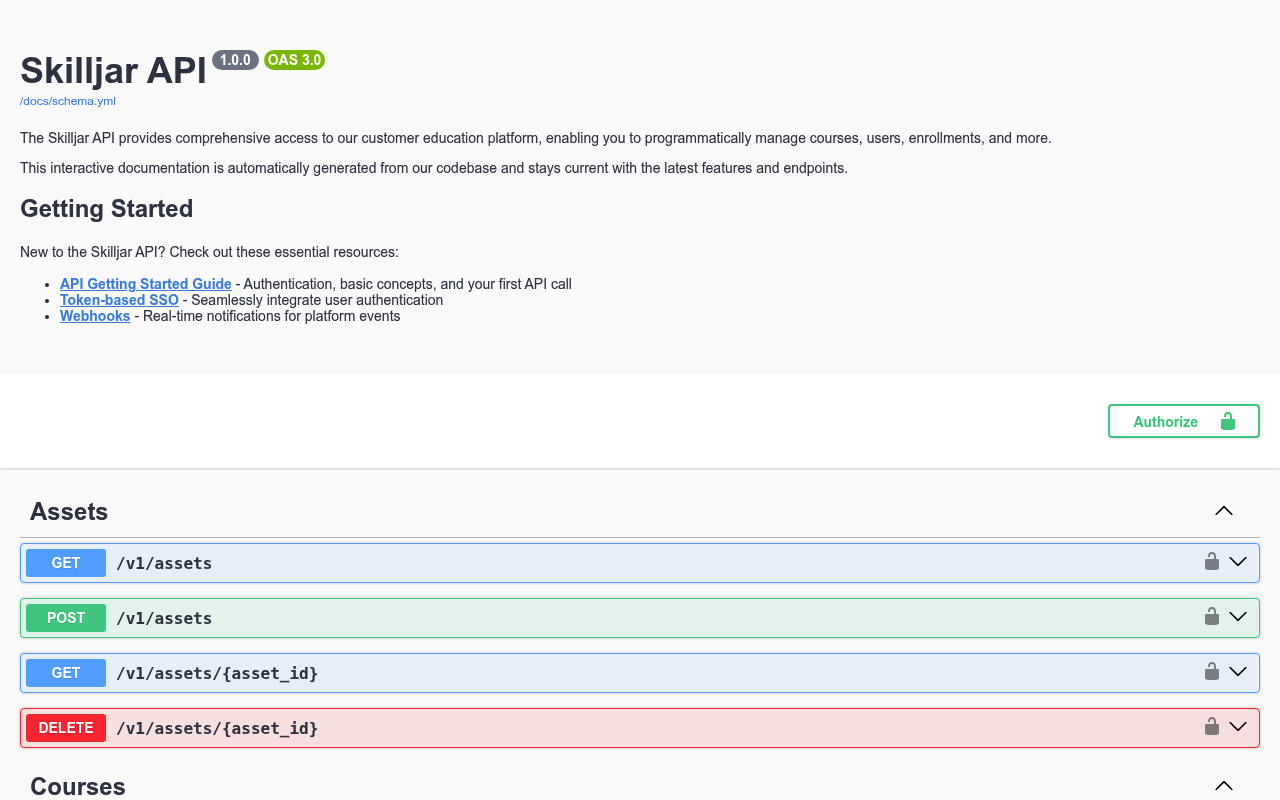
Task: Visit the Webhooks documentation link
Action: point(95,316)
